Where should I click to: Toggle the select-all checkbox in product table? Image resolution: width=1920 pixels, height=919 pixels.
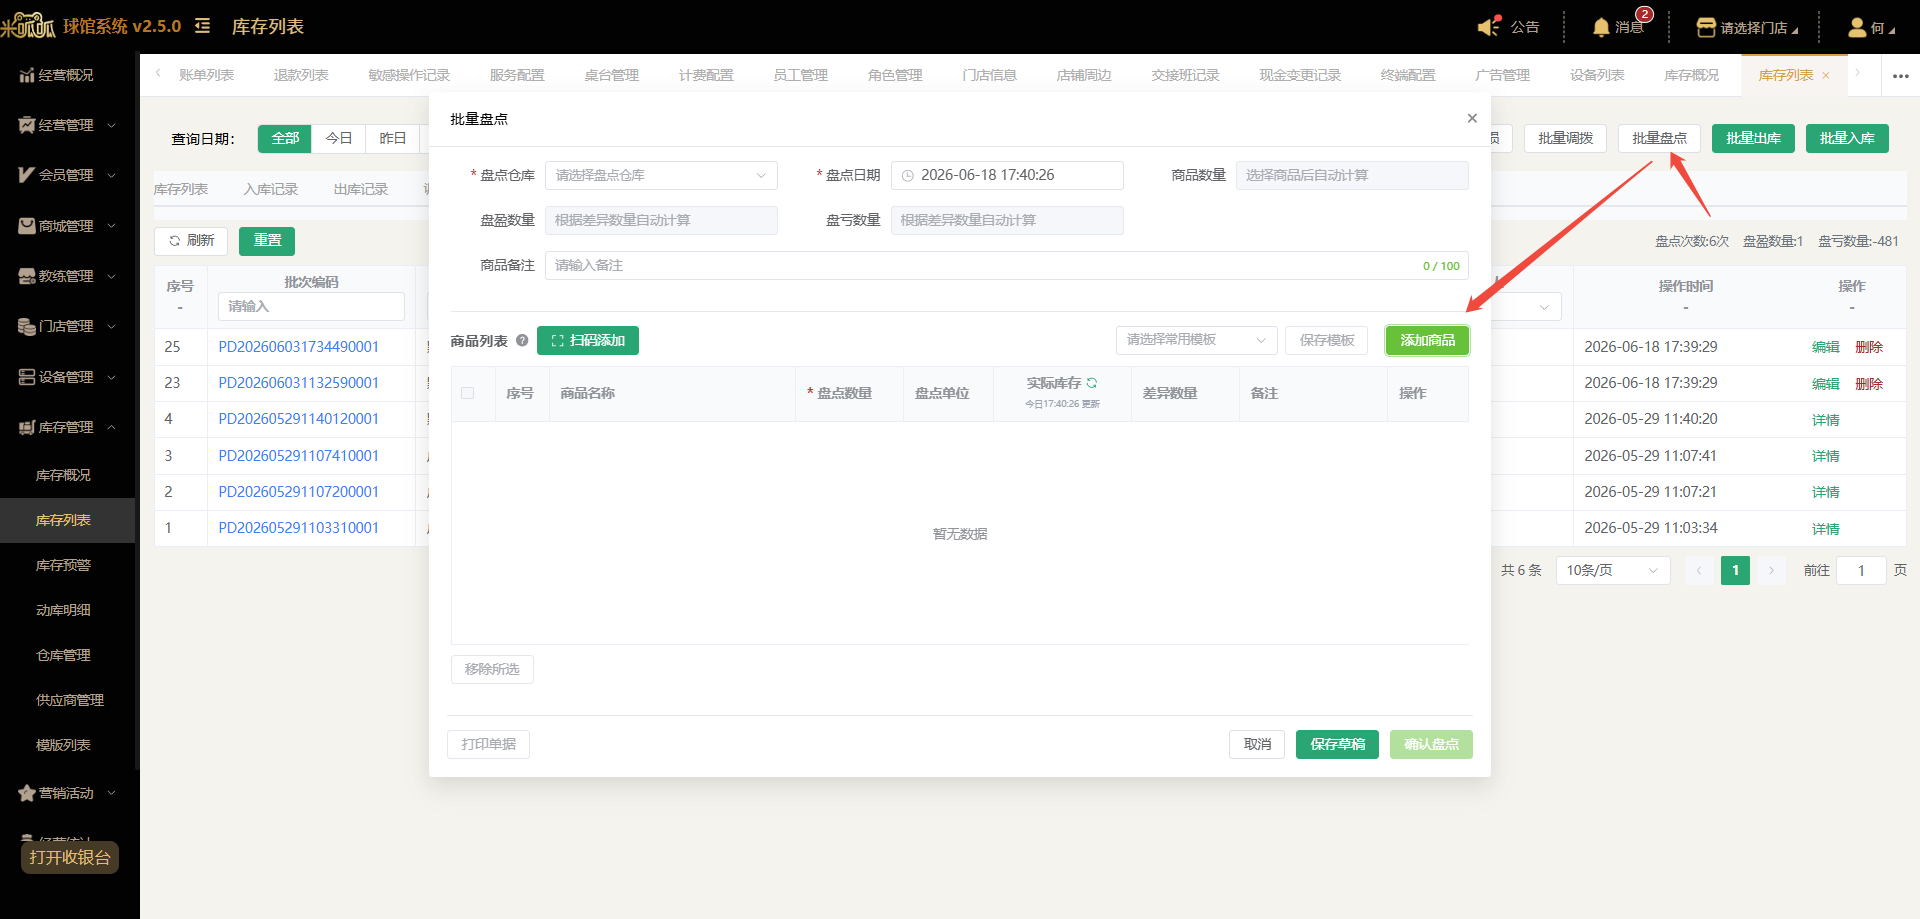[467, 393]
